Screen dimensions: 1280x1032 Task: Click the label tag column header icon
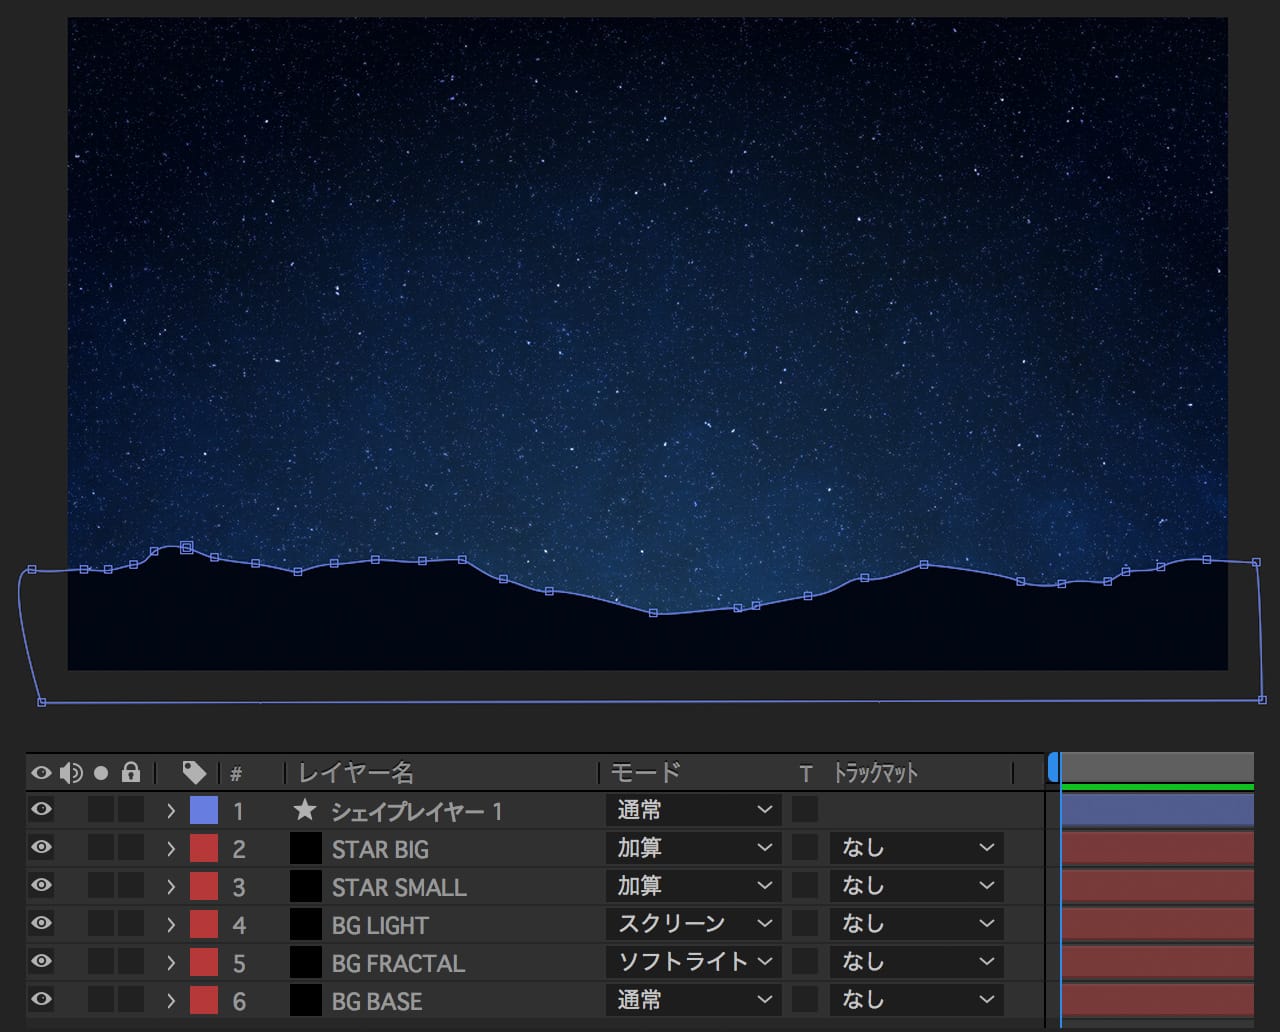point(194,773)
